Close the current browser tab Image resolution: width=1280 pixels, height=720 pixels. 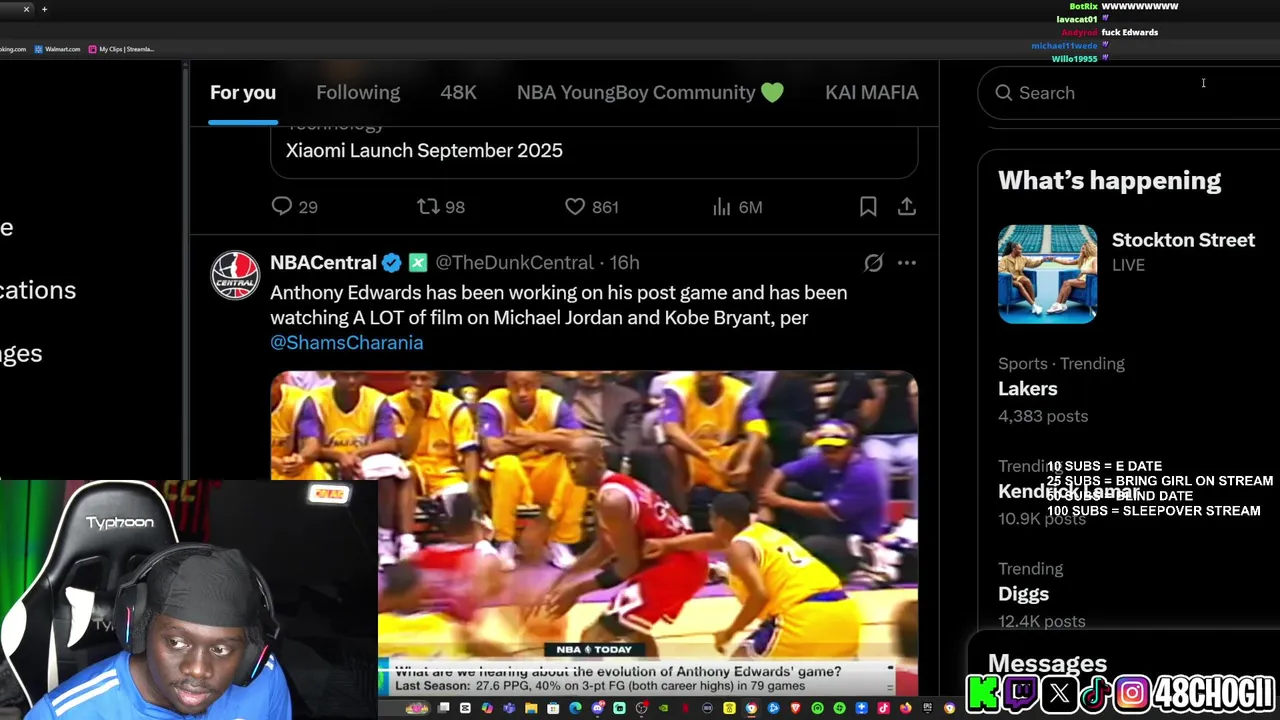tap(26, 9)
